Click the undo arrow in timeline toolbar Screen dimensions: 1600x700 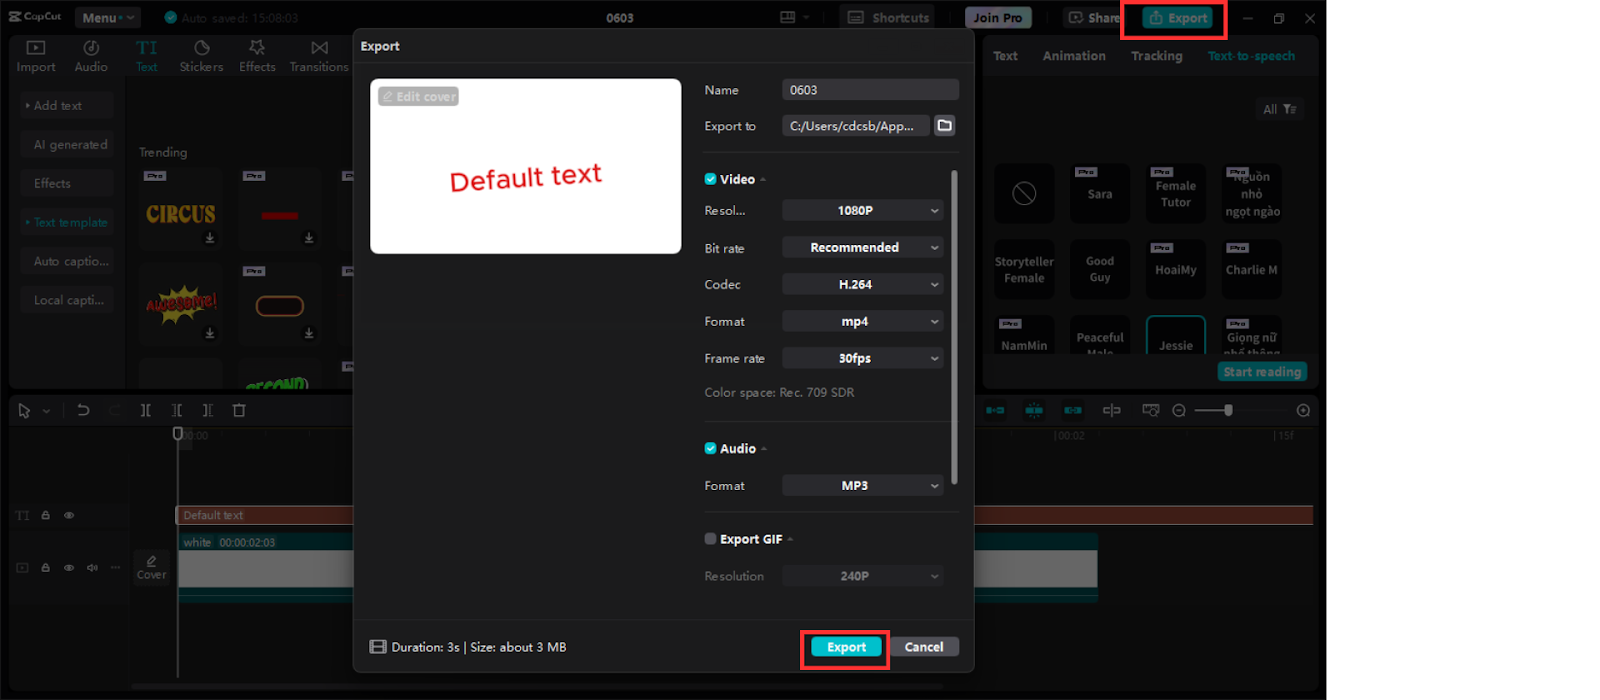pyautogui.click(x=83, y=410)
